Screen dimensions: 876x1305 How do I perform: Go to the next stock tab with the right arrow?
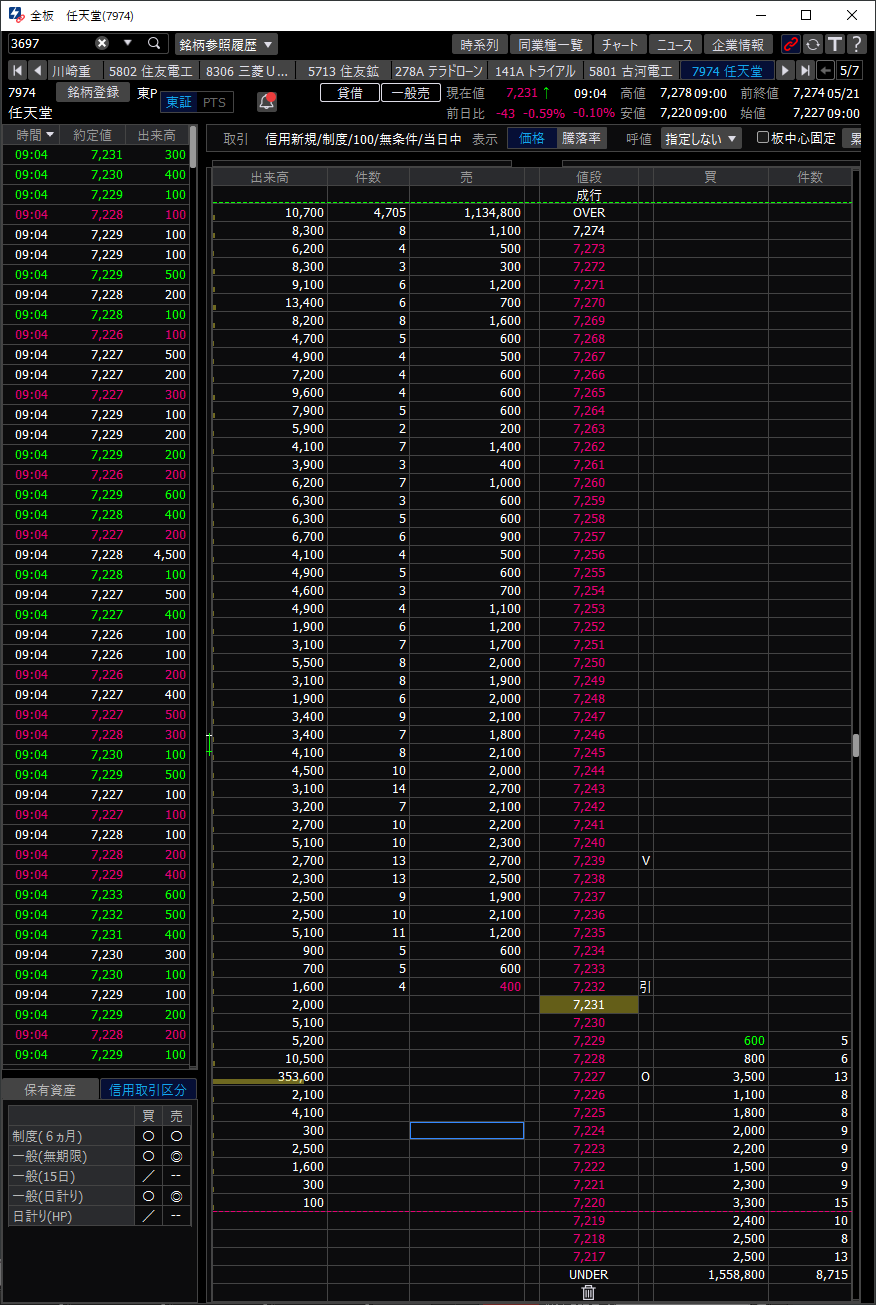[x=785, y=71]
